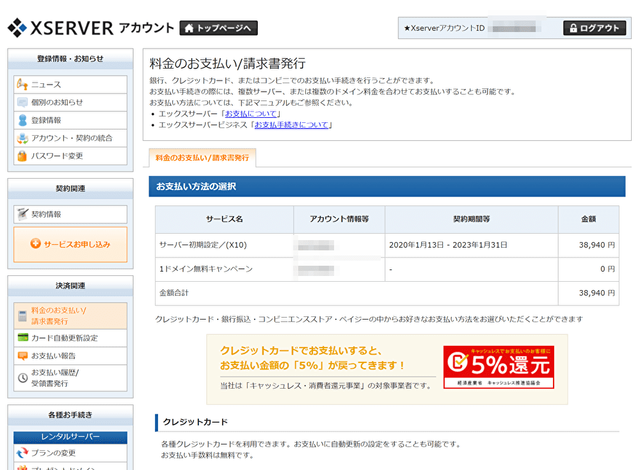Click the credit card icon for カード自動更新設定
Image resolution: width=640 pixels, height=470 pixels.
tap(23, 337)
